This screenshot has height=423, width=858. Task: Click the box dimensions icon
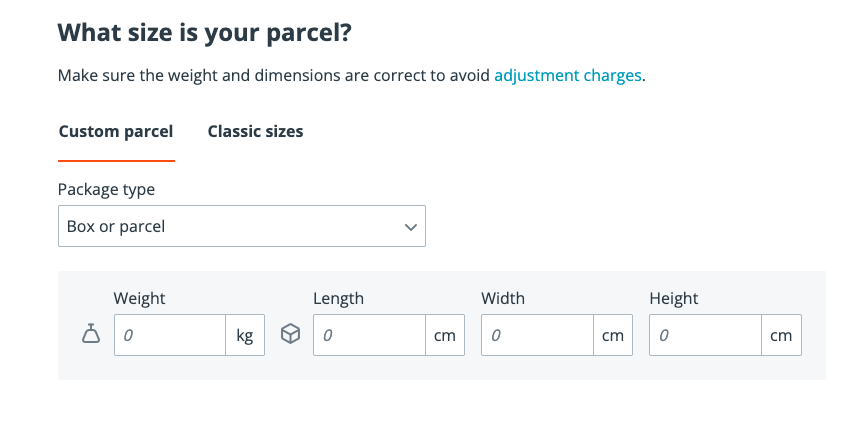pyautogui.click(x=291, y=336)
